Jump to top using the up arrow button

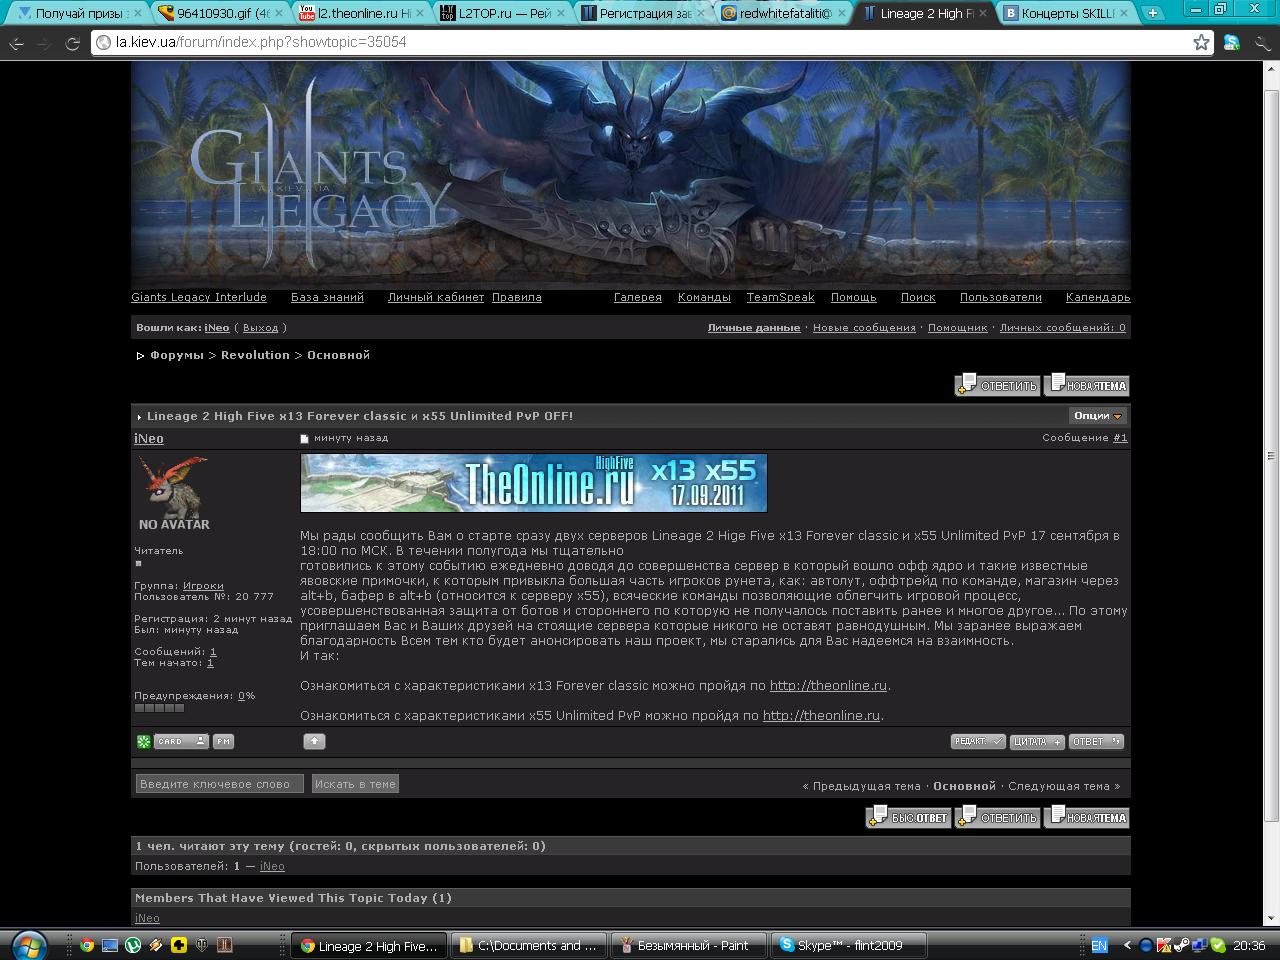[314, 741]
